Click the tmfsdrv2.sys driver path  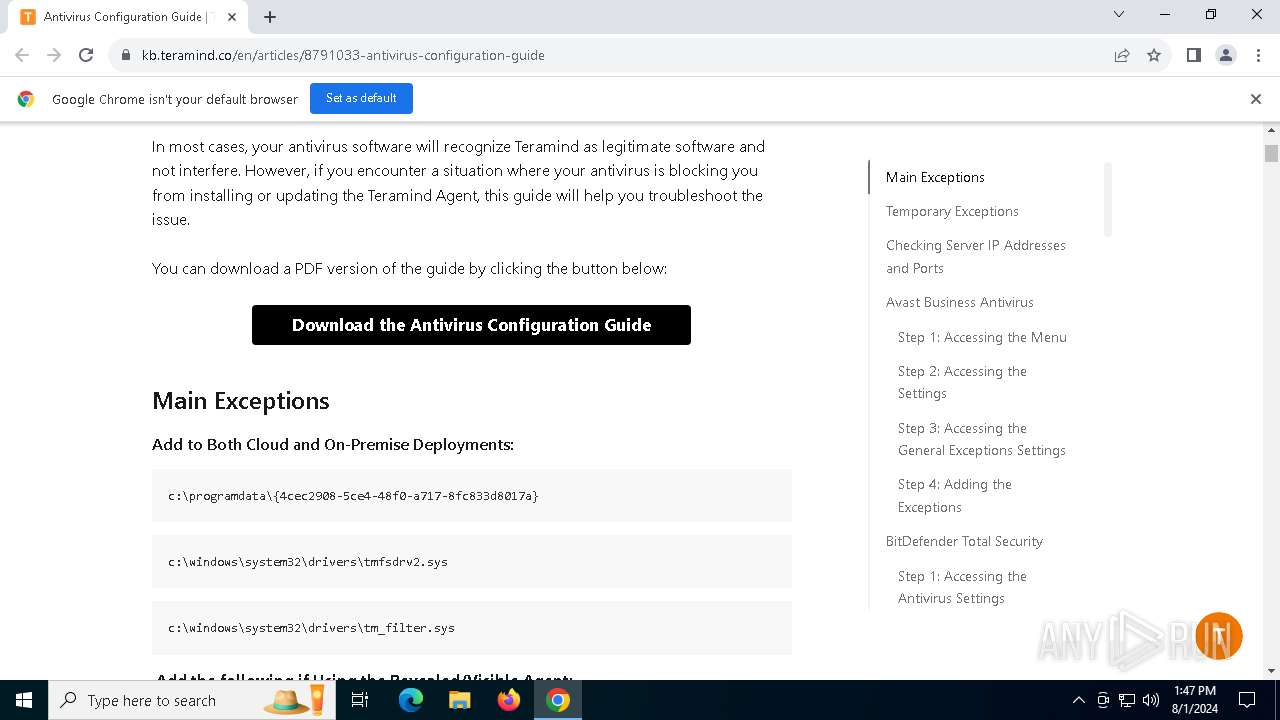point(308,562)
